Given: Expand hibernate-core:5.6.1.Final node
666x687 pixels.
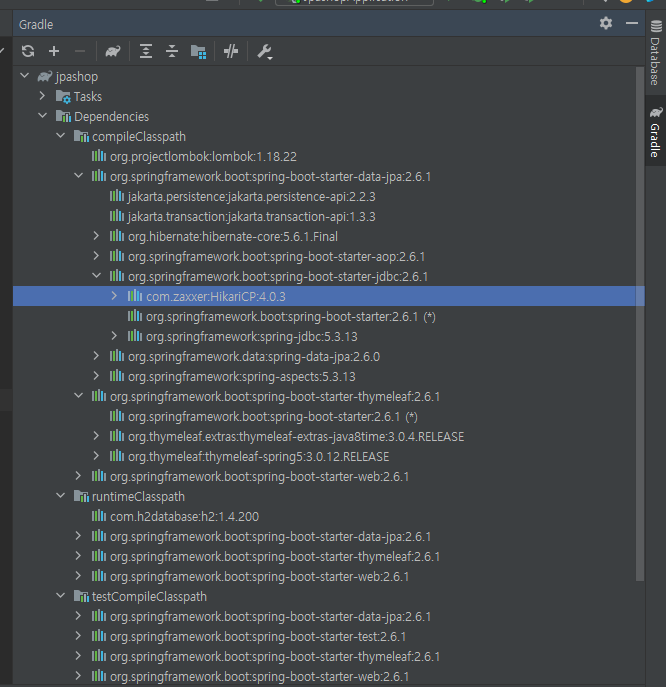Looking at the screenshot, I should point(96,236).
